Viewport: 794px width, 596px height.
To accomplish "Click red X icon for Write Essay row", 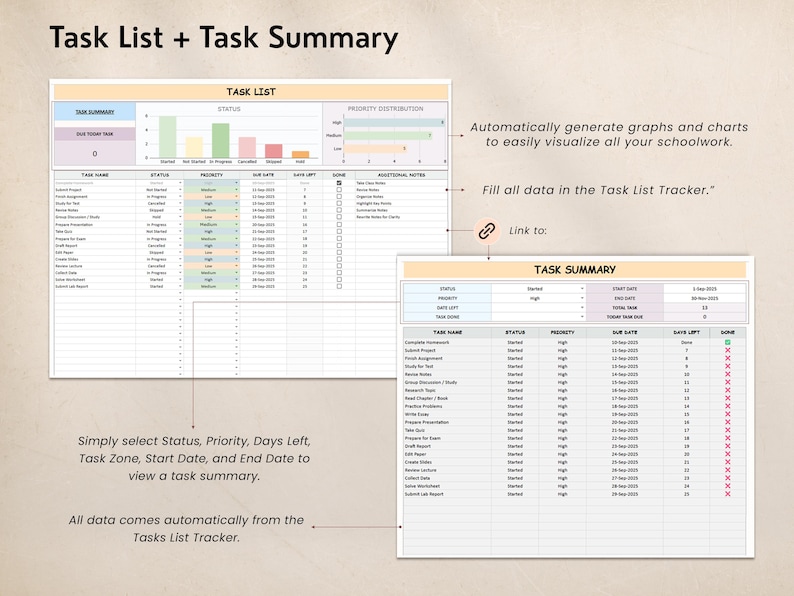I will tap(728, 414).
